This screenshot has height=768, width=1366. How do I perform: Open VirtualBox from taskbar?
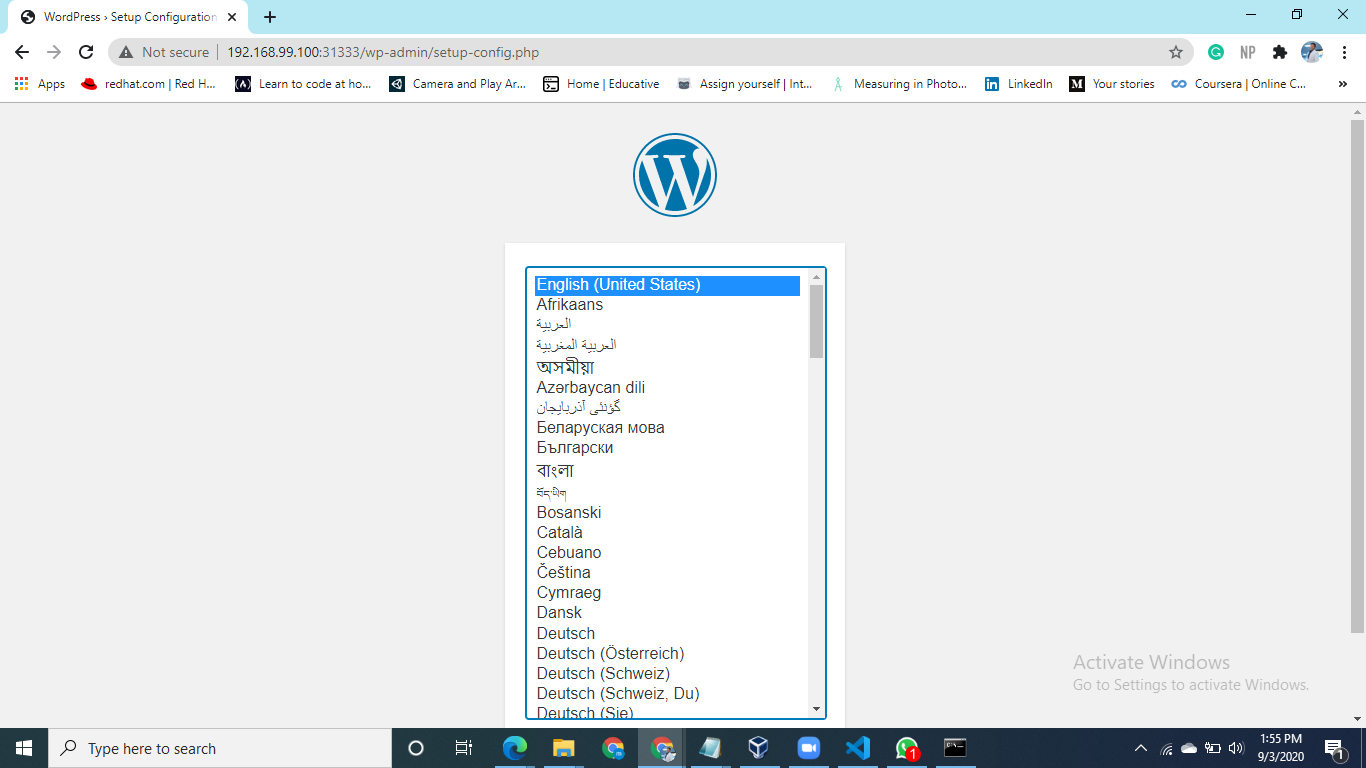759,748
